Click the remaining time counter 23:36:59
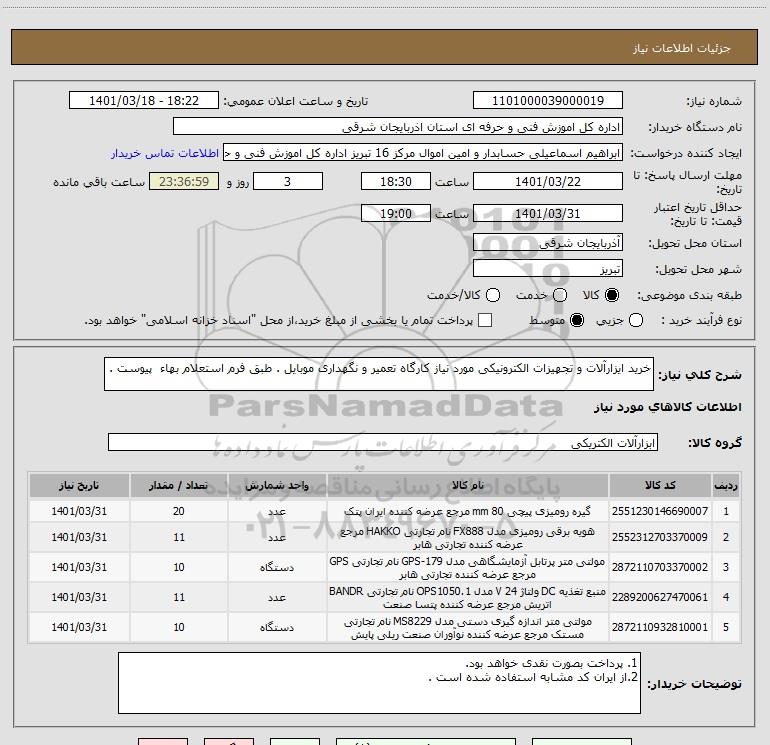The width and height of the screenshot is (770, 745). tap(184, 181)
